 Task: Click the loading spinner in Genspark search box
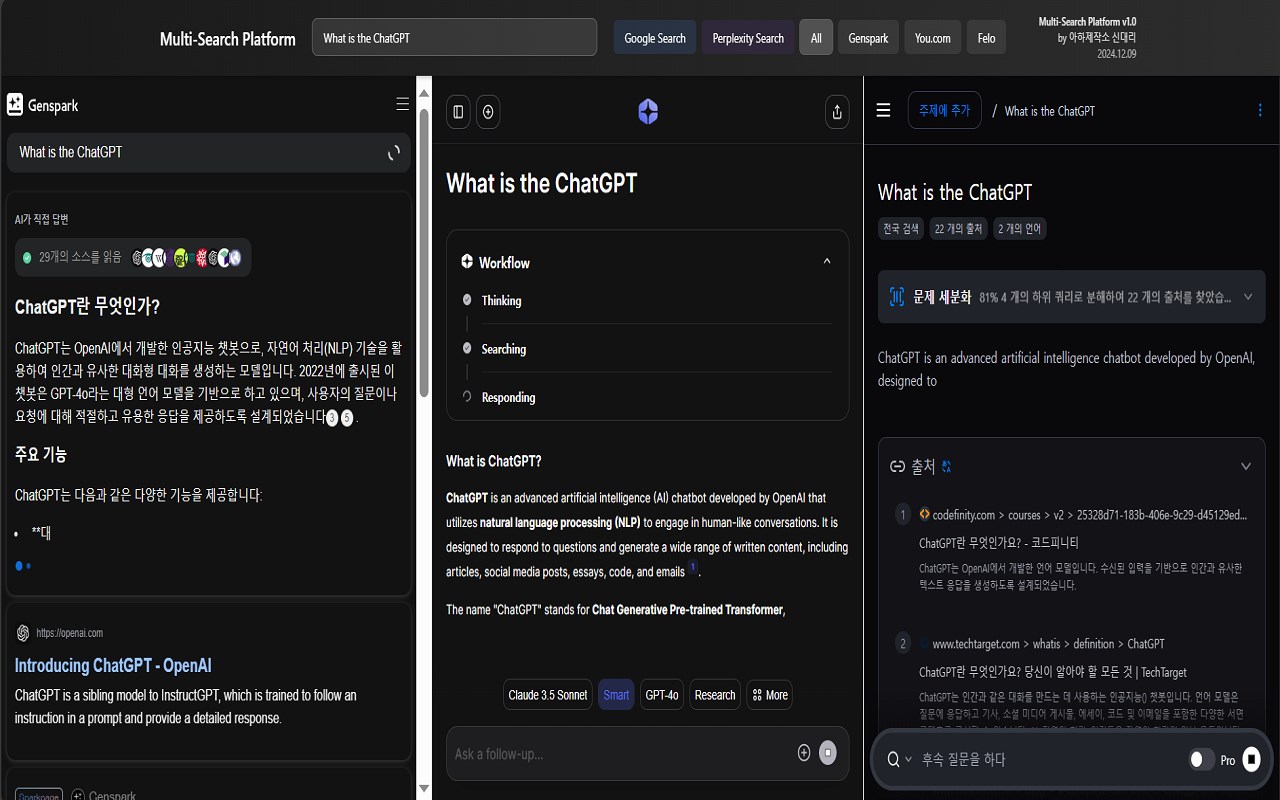(x=394, y=152)
